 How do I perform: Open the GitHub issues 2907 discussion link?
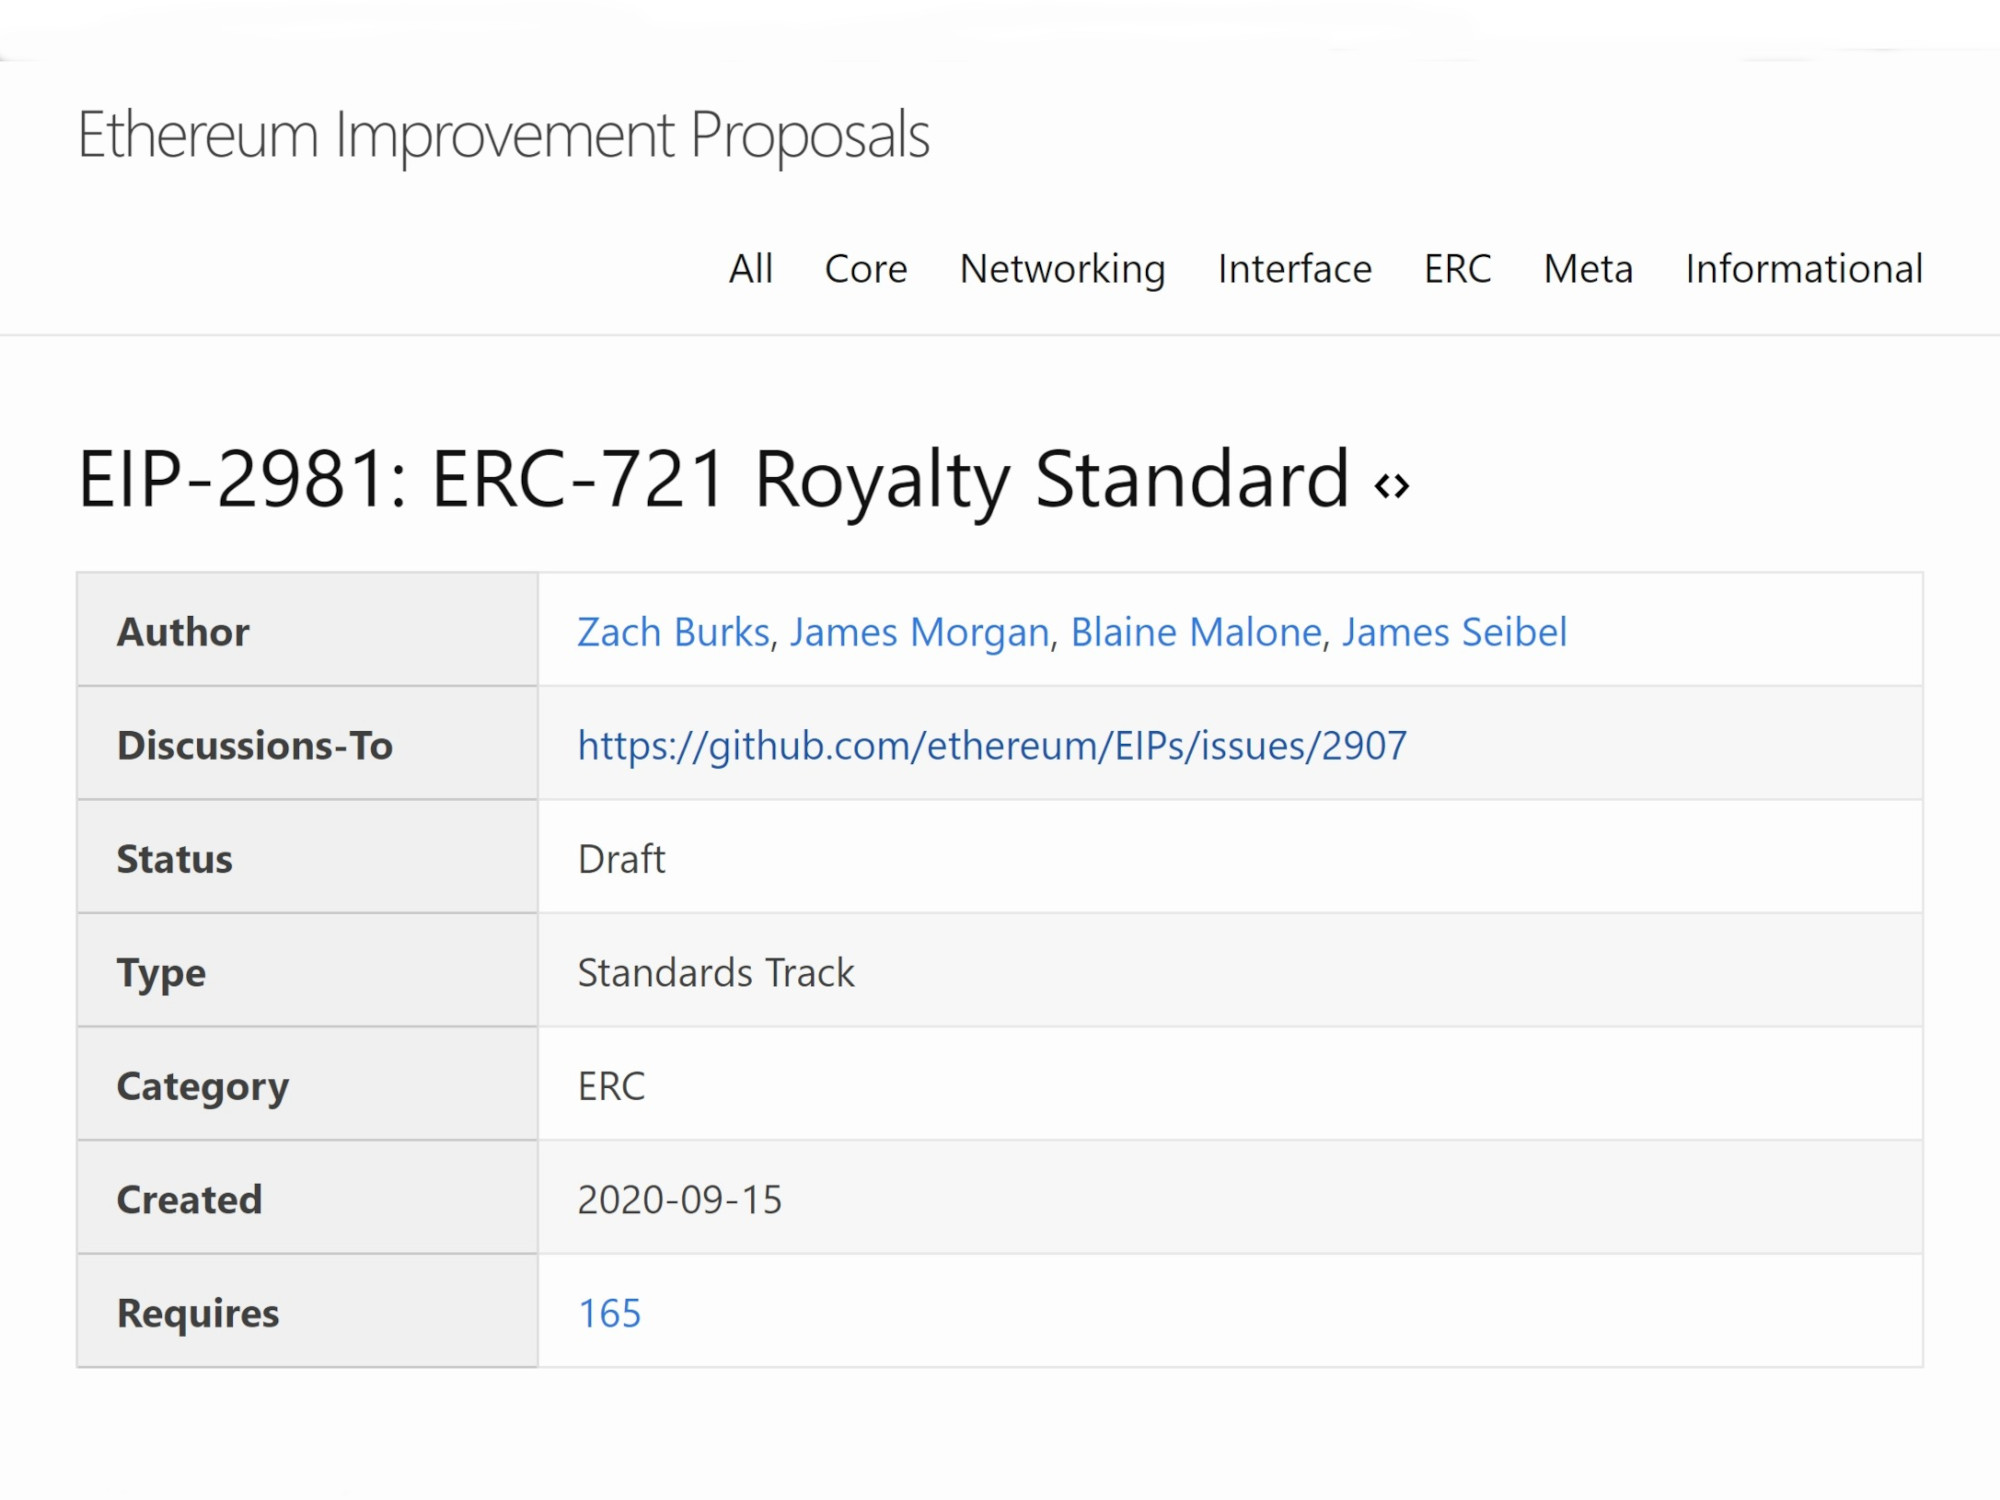point(991,746)
